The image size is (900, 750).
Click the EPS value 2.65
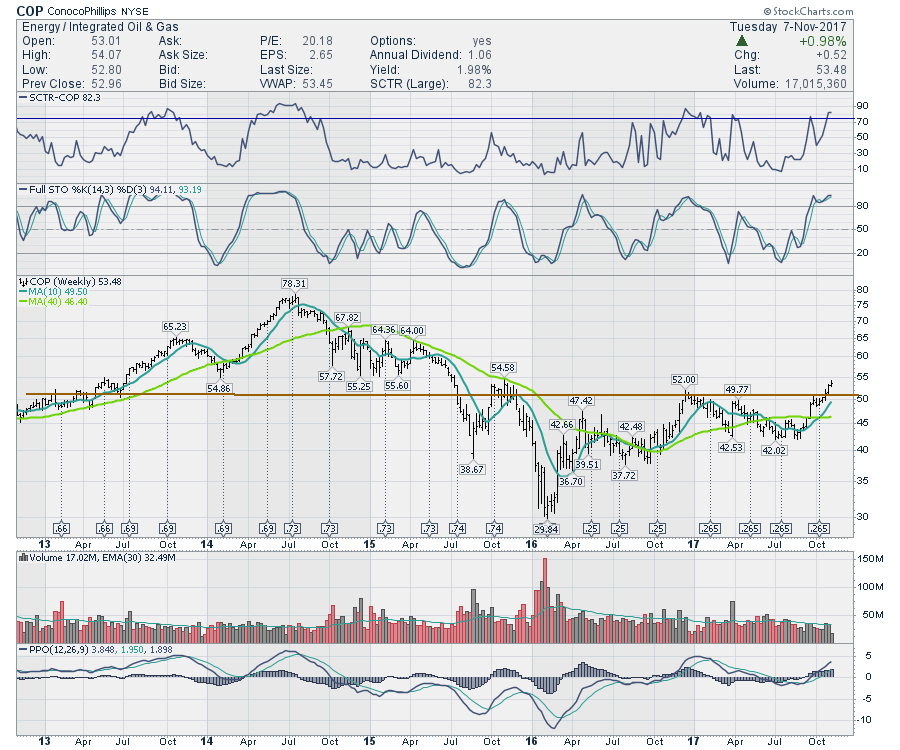pyautogui.click(x=321, y=55)
